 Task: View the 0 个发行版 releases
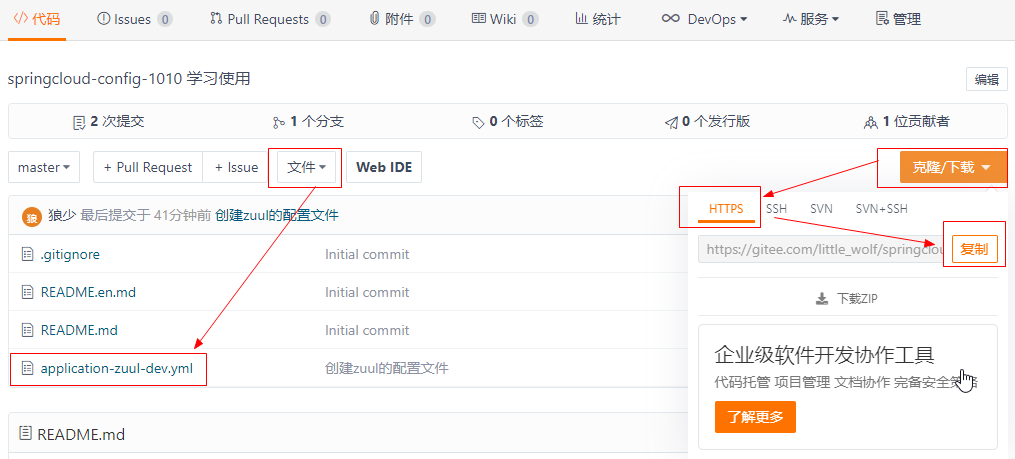707,121
